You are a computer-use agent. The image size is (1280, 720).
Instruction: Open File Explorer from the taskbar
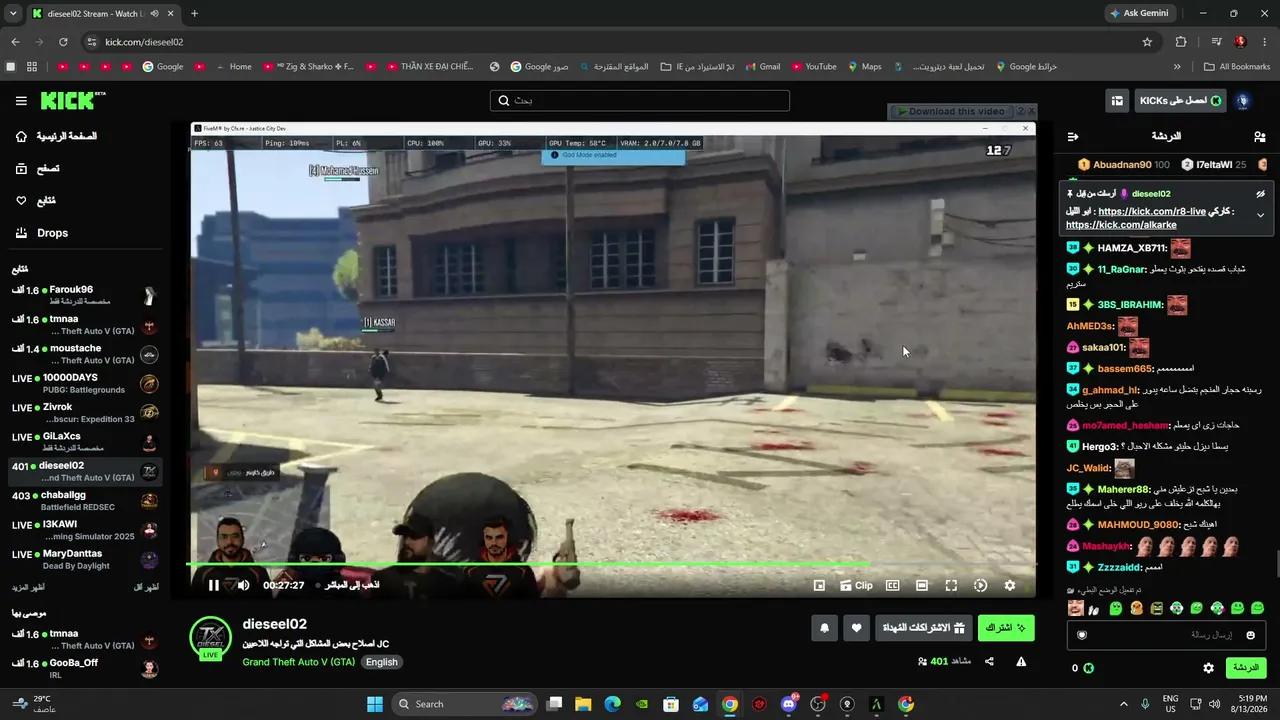coord(583,704)
